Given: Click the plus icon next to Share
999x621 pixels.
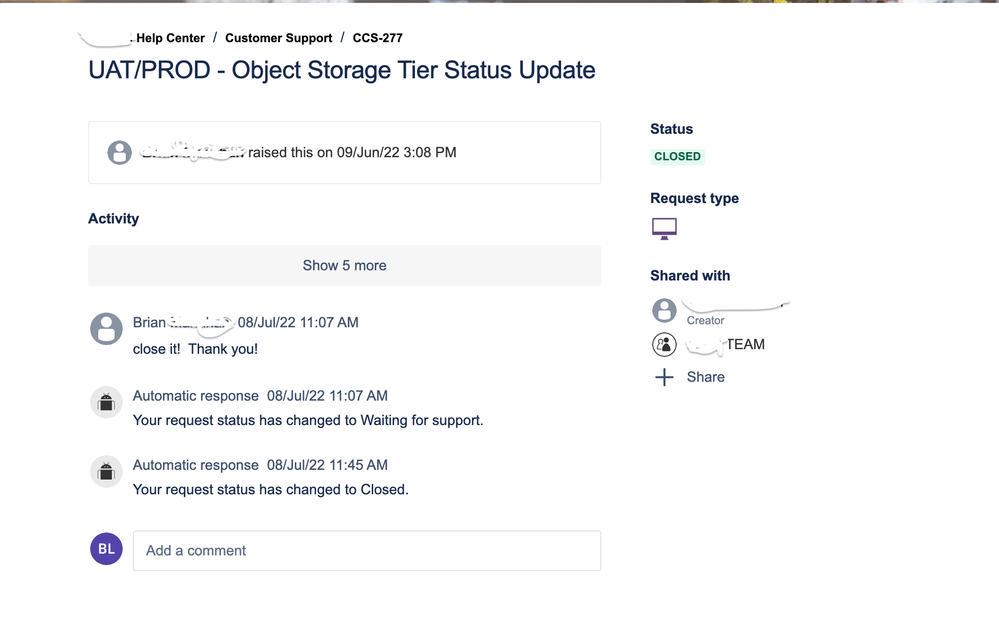Looking at the screenshot, I should click(x=664, y=377).
